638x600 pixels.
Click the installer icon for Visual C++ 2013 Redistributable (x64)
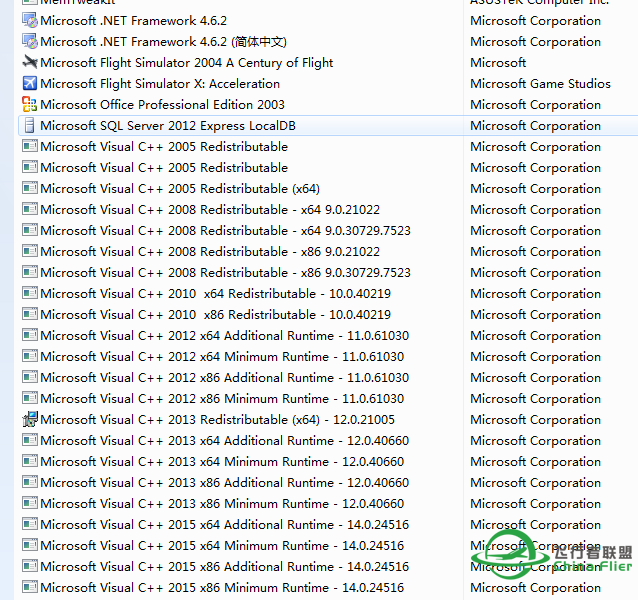tap(30, 419)
